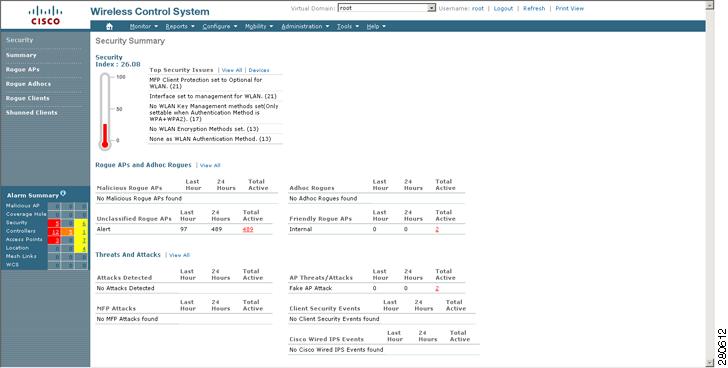Open Alarm Summary info icon
The width and height of the screenshot is (728, 368).
pos(63,193)
